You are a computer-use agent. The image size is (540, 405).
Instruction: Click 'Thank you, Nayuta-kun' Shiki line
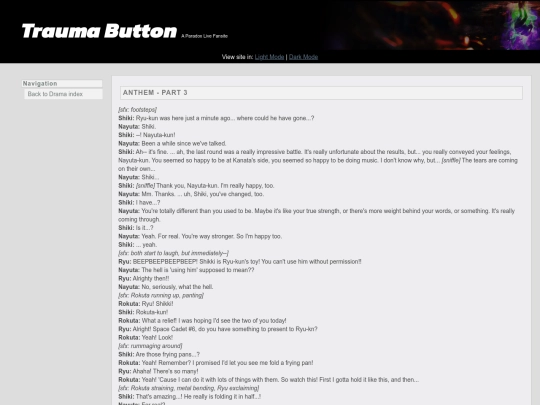pyautogui.click(x=196, y=186)
